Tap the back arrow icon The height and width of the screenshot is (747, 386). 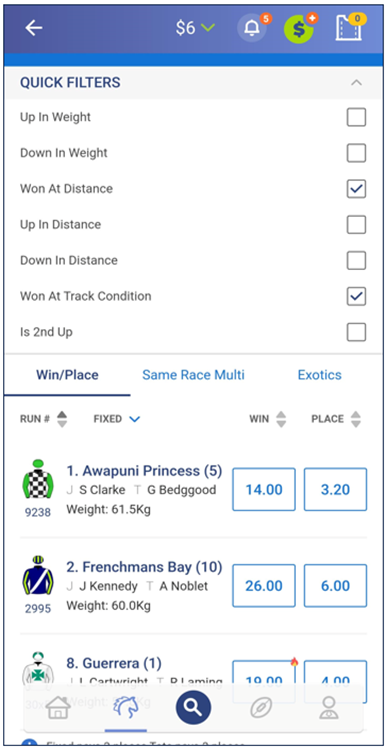click(x=34, y=28)
